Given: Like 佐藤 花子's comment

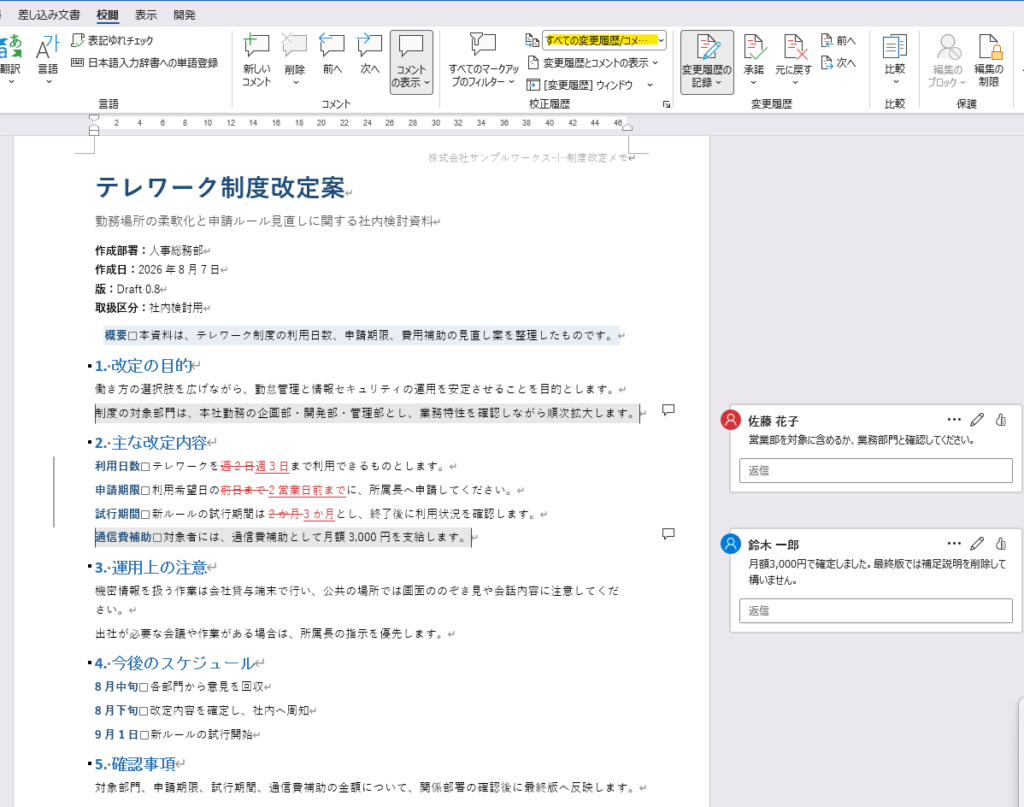Looking at the screenshot, I should coord(1001,420).
